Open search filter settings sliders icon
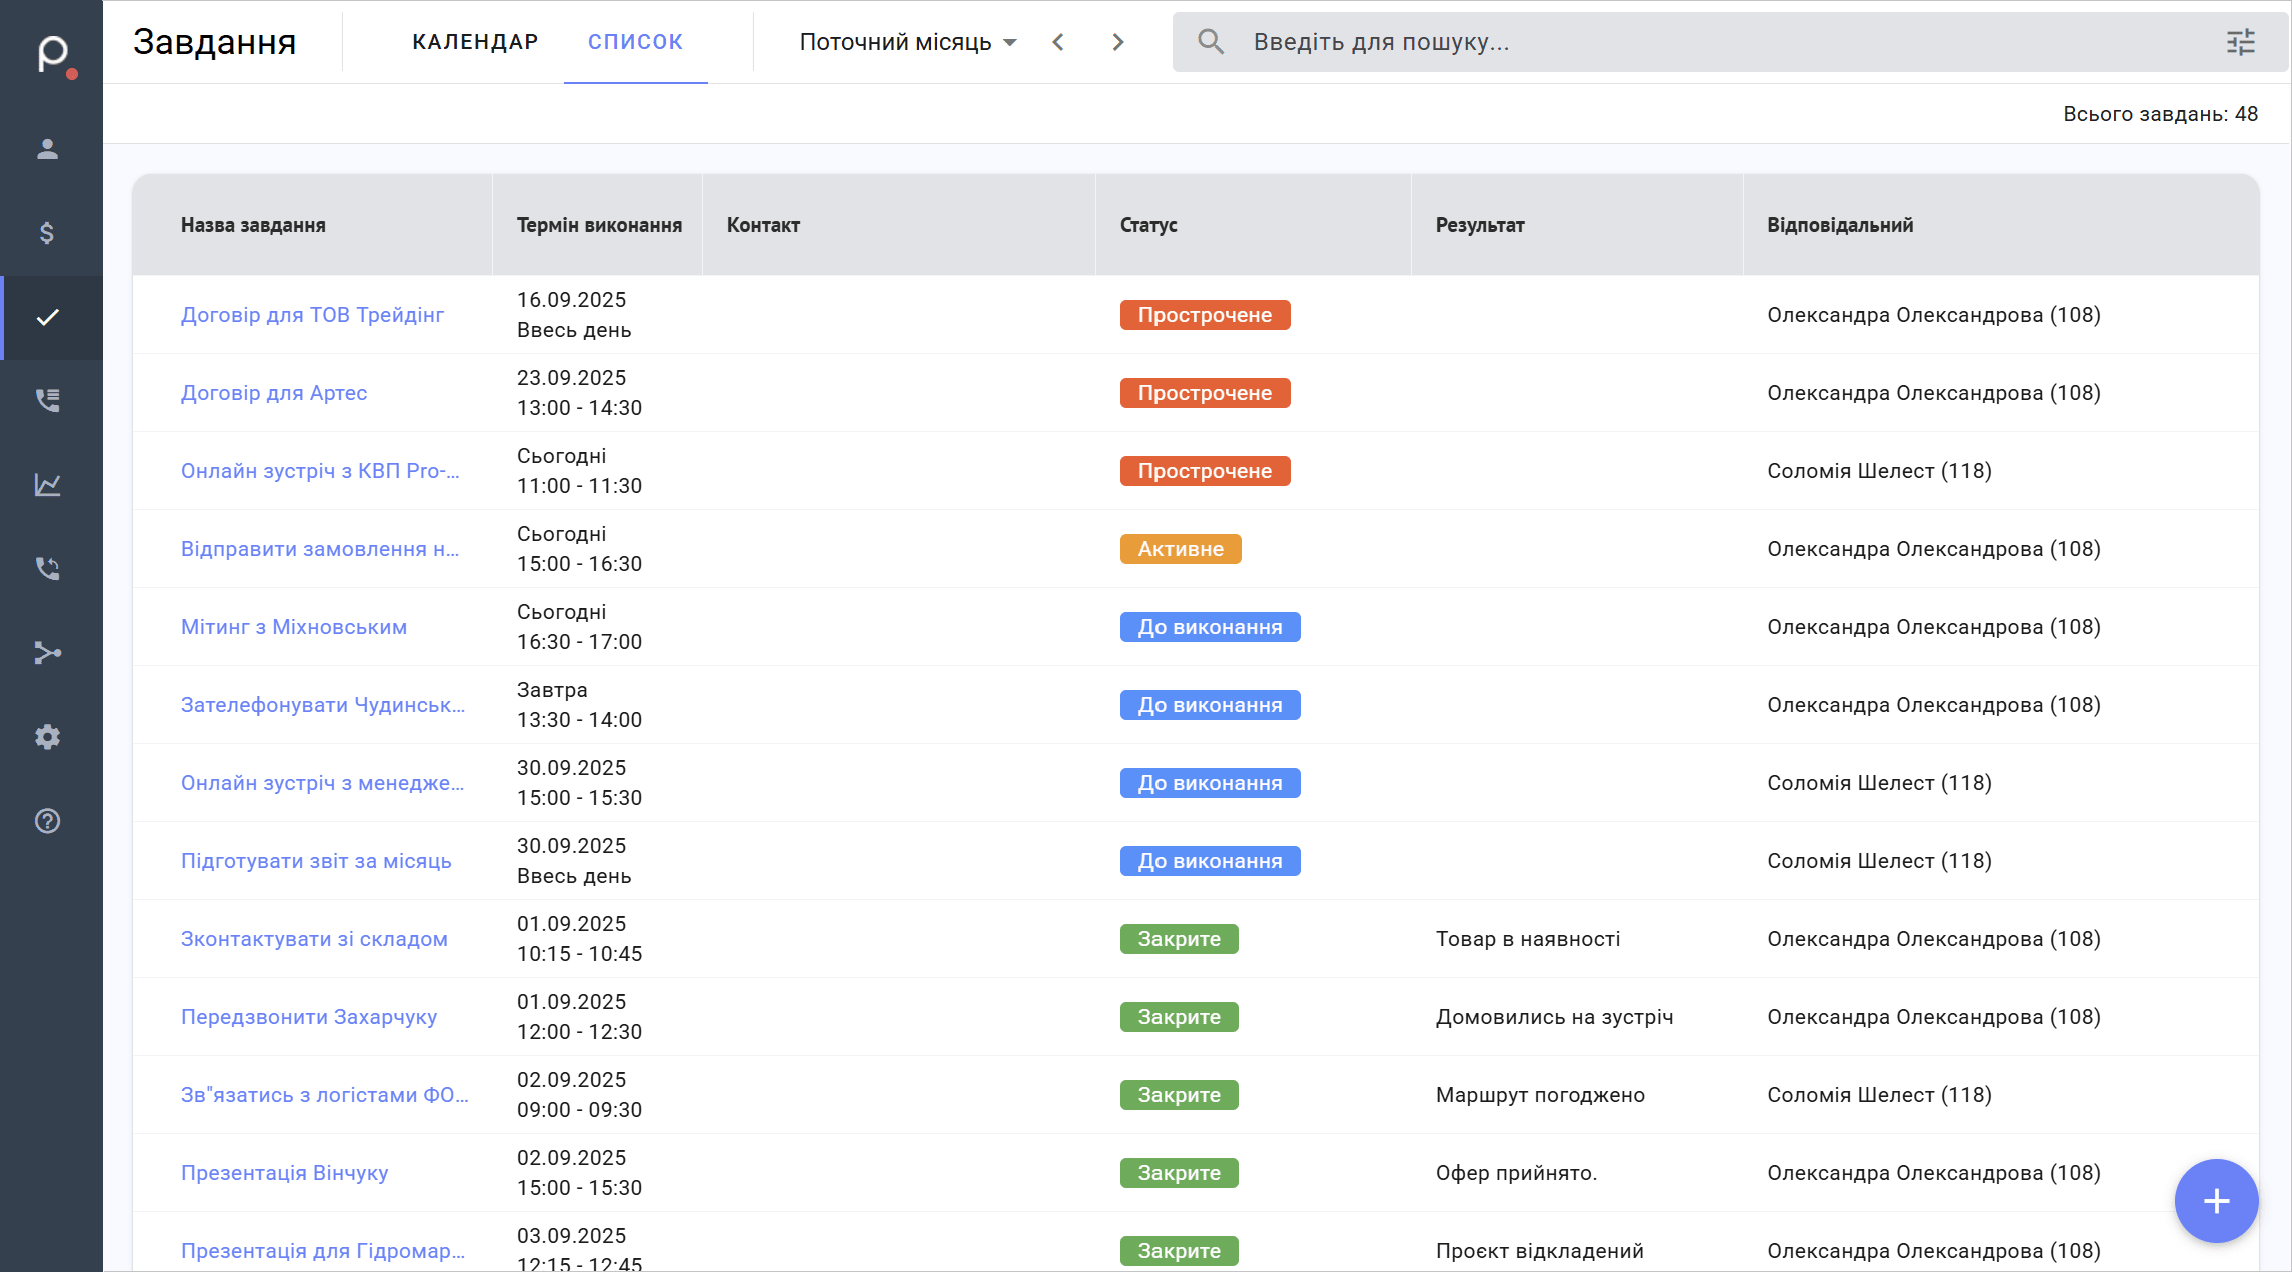Image resolution: width=2292 pixels, height=1272 pixels. click(x=2241, y=42)
